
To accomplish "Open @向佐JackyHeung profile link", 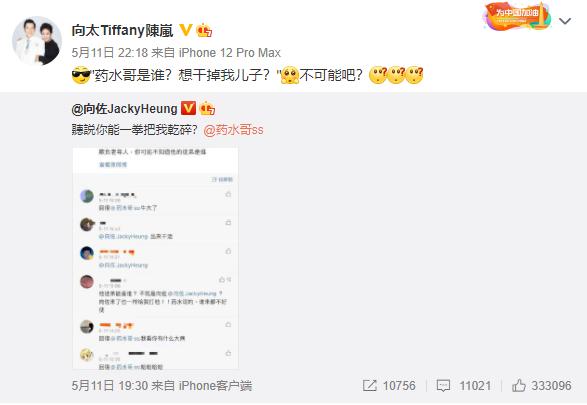I will pyautogui.click(x=124, y=109).
